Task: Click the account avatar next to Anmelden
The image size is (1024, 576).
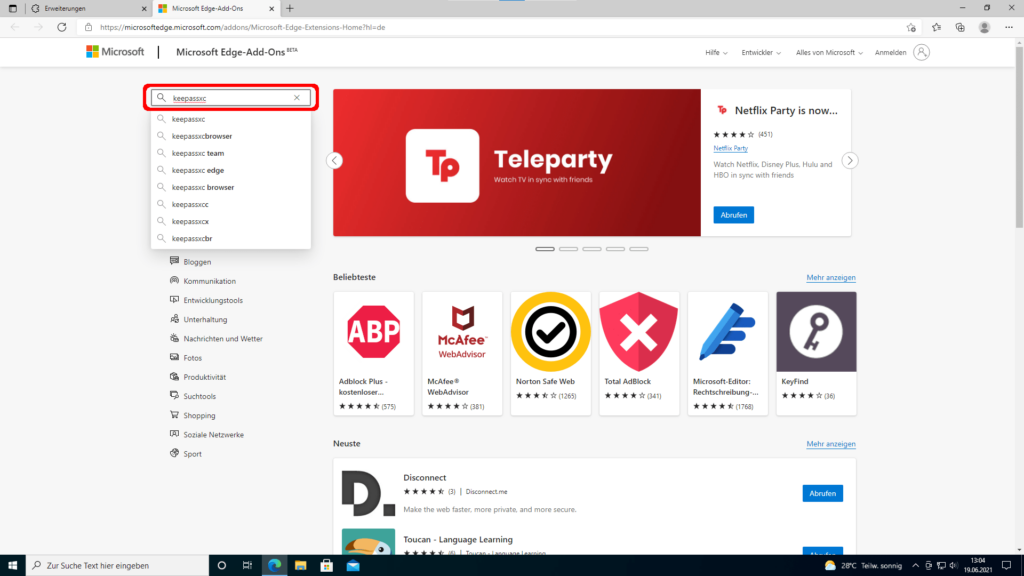Action: point(921,52)
